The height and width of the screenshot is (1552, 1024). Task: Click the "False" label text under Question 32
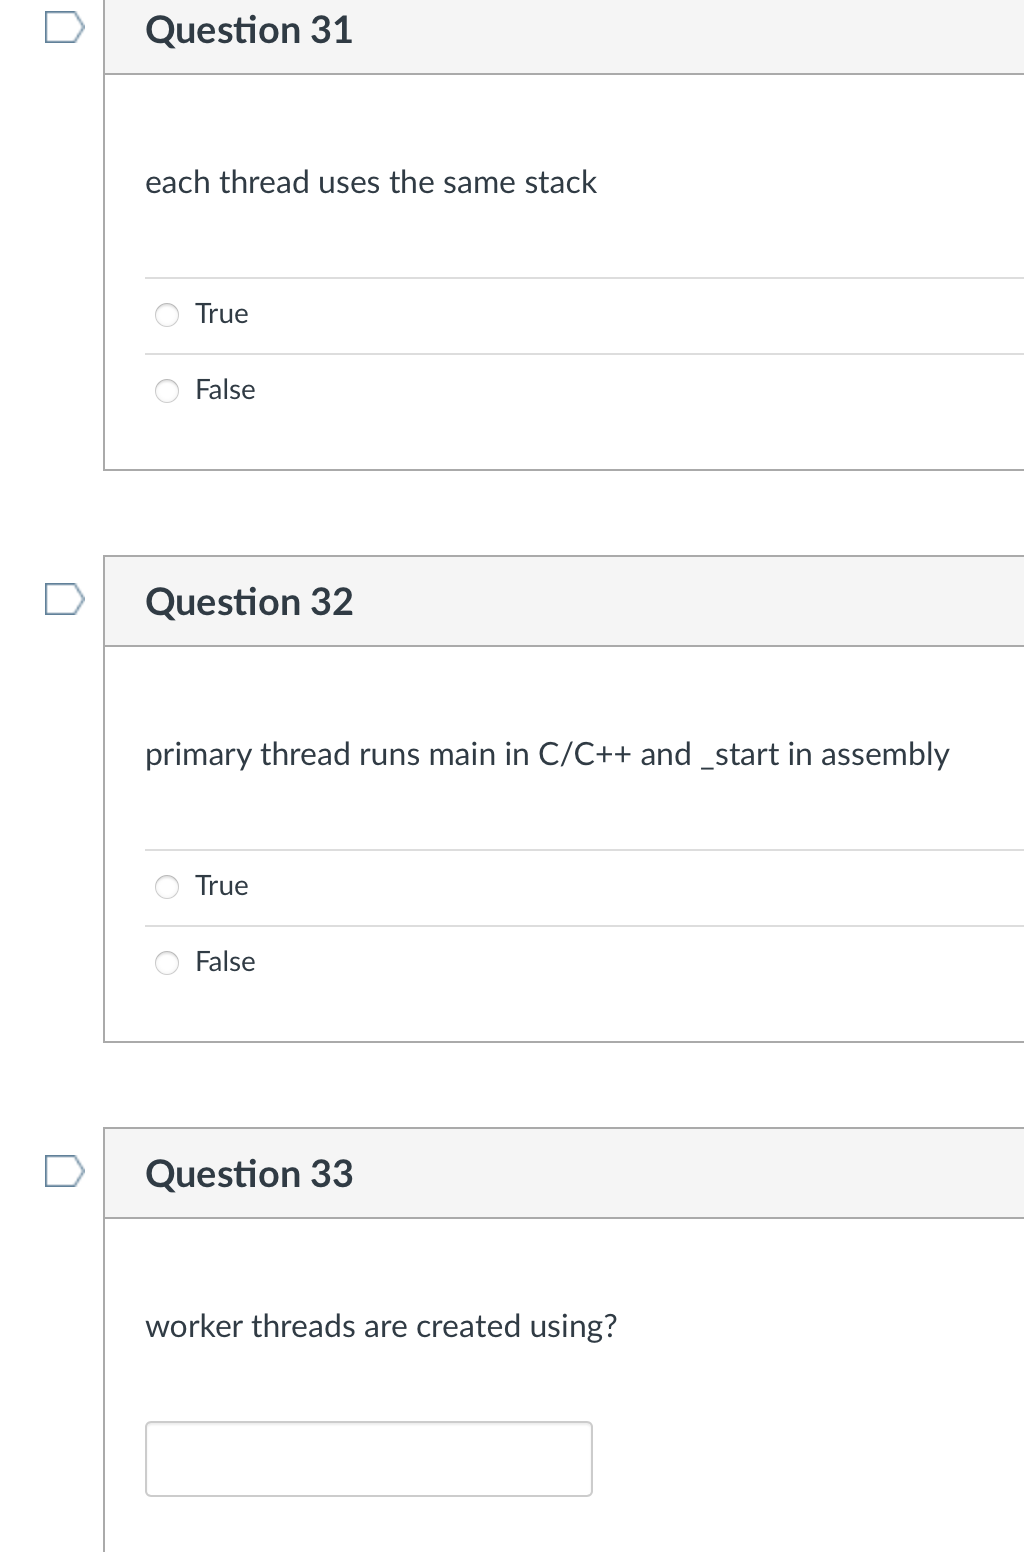225,962
